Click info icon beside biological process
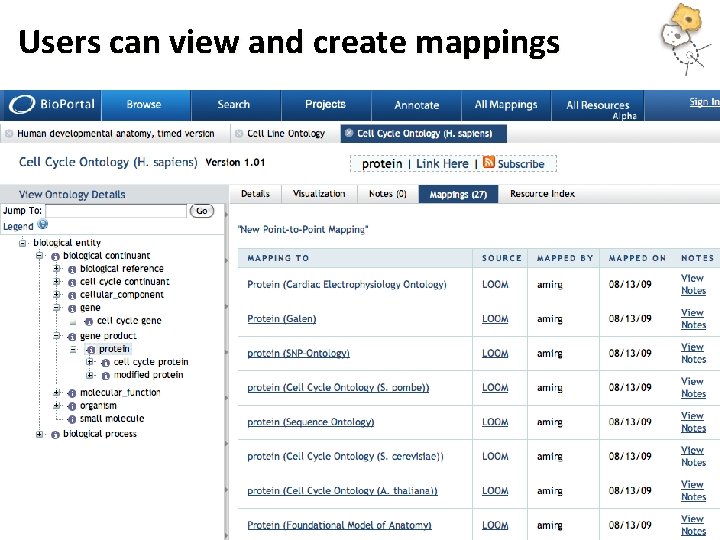The height and width of the screenshot is (540, 720). (x=56, y=434)
